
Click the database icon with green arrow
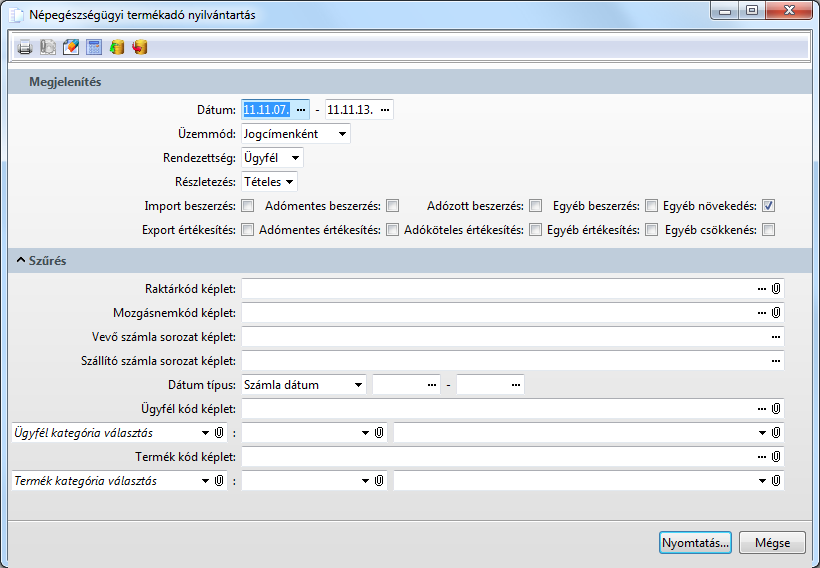pos(117,47)
